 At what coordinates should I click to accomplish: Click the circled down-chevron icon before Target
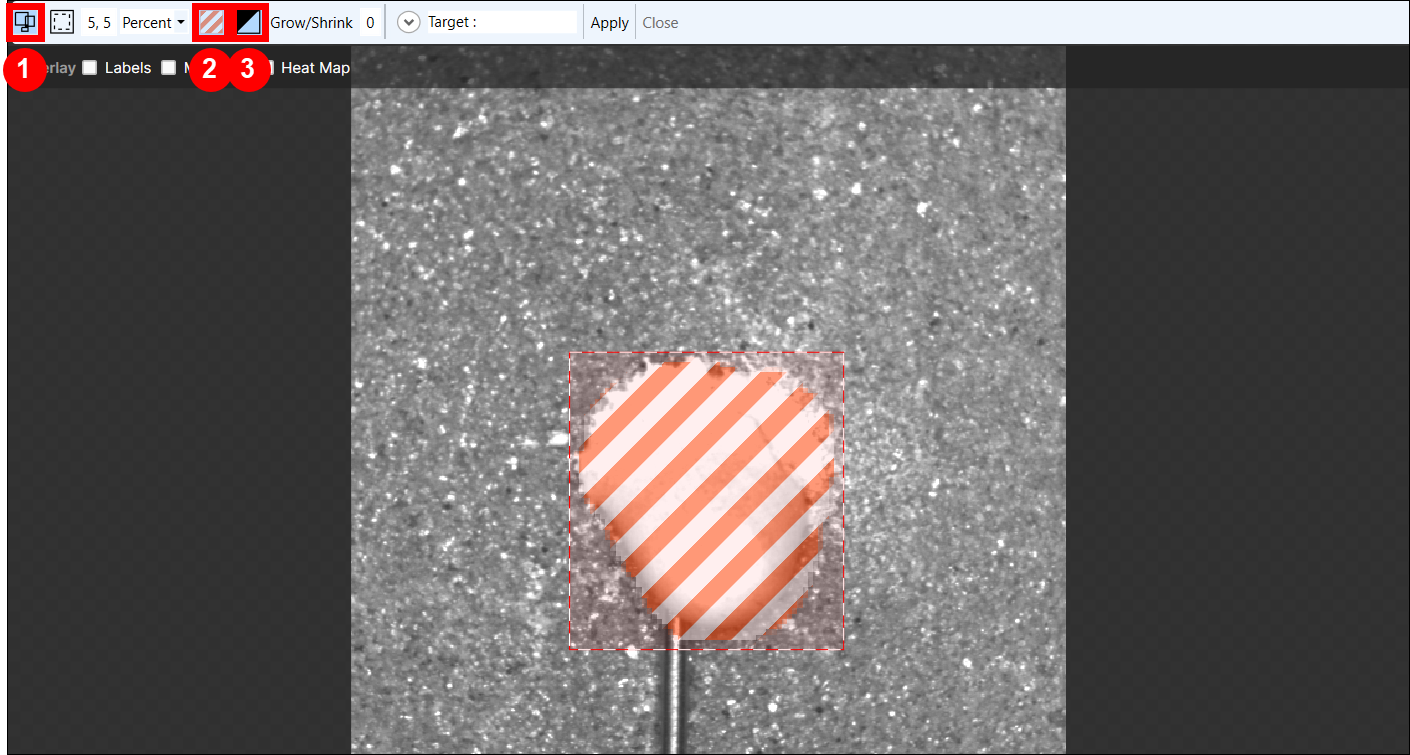pyautogui.click(x=408, y=22)
